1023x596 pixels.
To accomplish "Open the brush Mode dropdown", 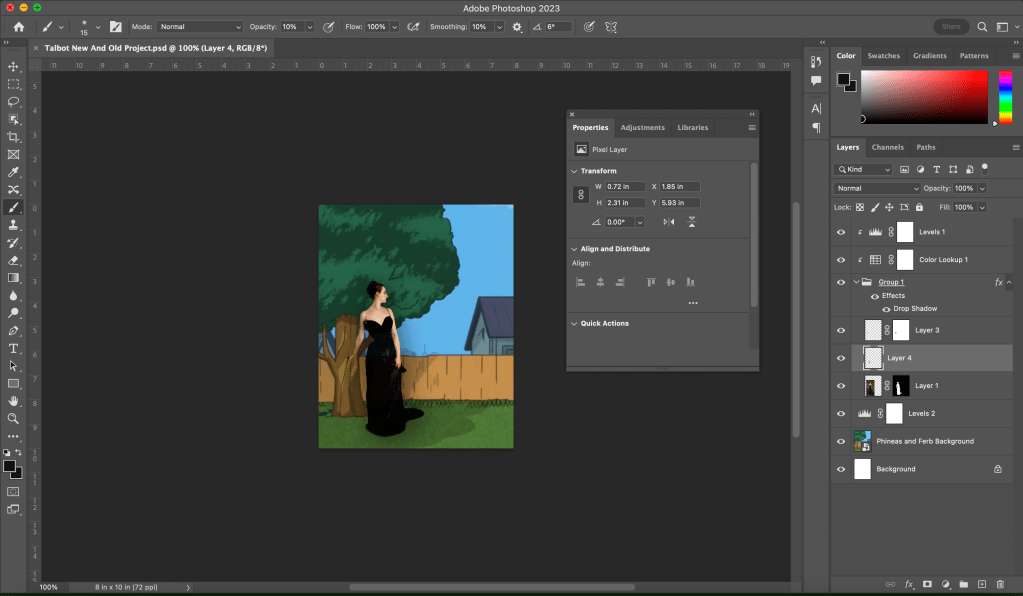I will [x=200, y=27].
